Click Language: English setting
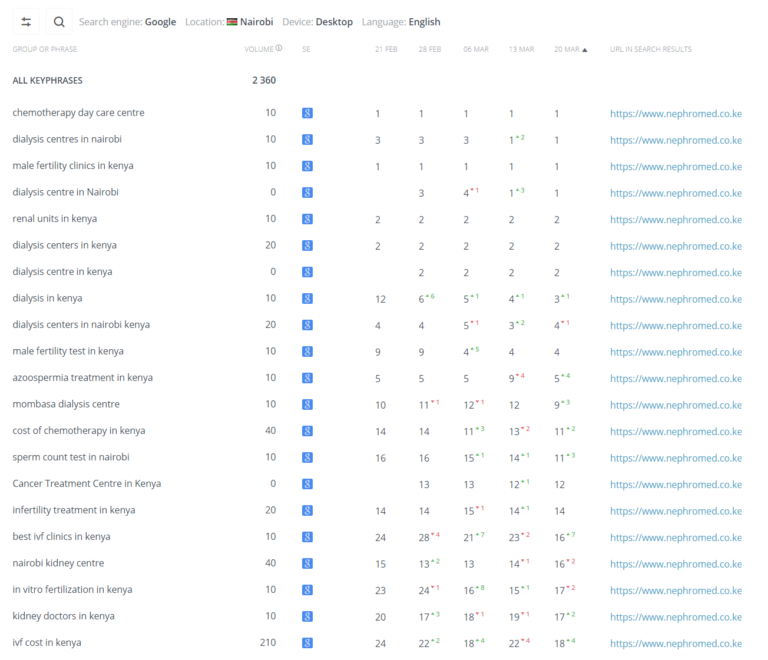This screenshot has width=768, height=660. [401, 22]
